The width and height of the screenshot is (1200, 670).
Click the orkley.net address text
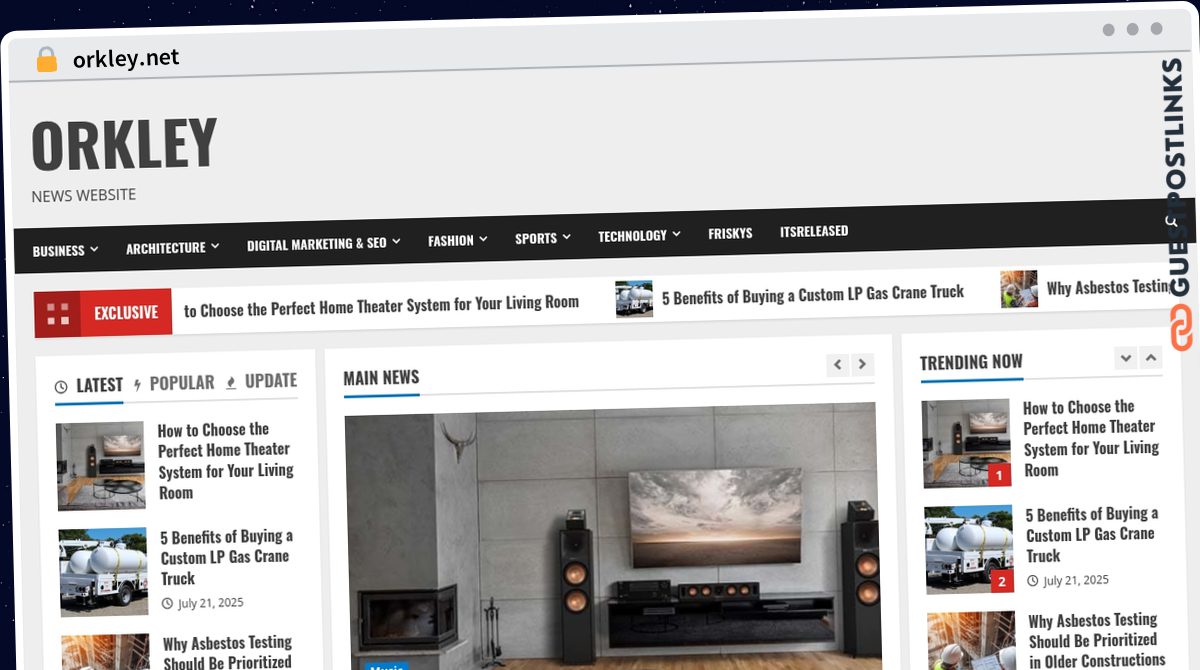[x=126, y=59]
